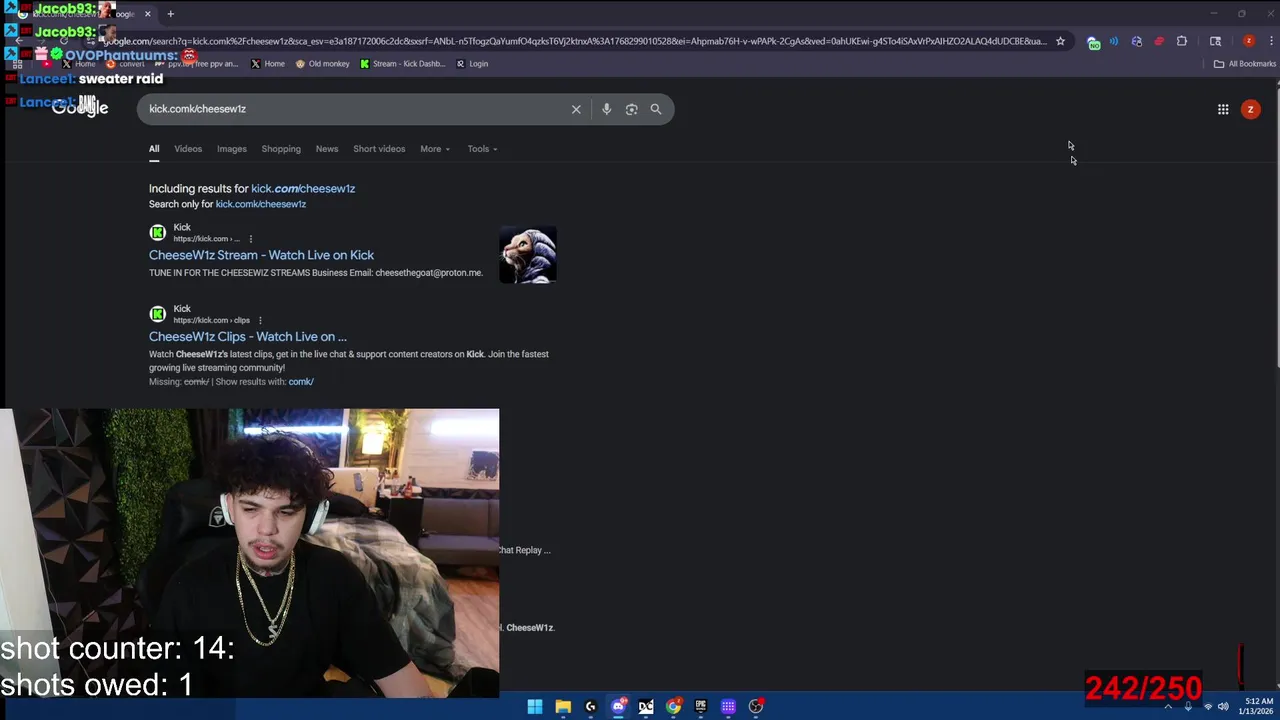This screenshot has width=1280, height=720.
Task: Expand the More search filters dropdown
Action: pyautogui.click(x=435, y=149)
